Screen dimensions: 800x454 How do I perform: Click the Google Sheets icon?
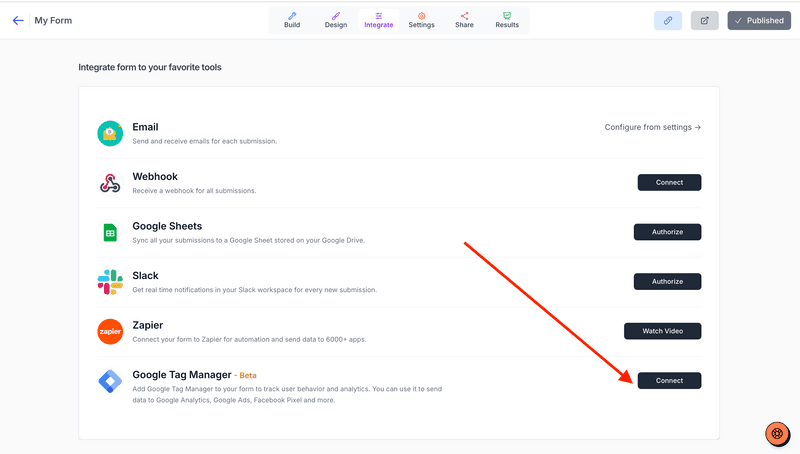point(110,233)
